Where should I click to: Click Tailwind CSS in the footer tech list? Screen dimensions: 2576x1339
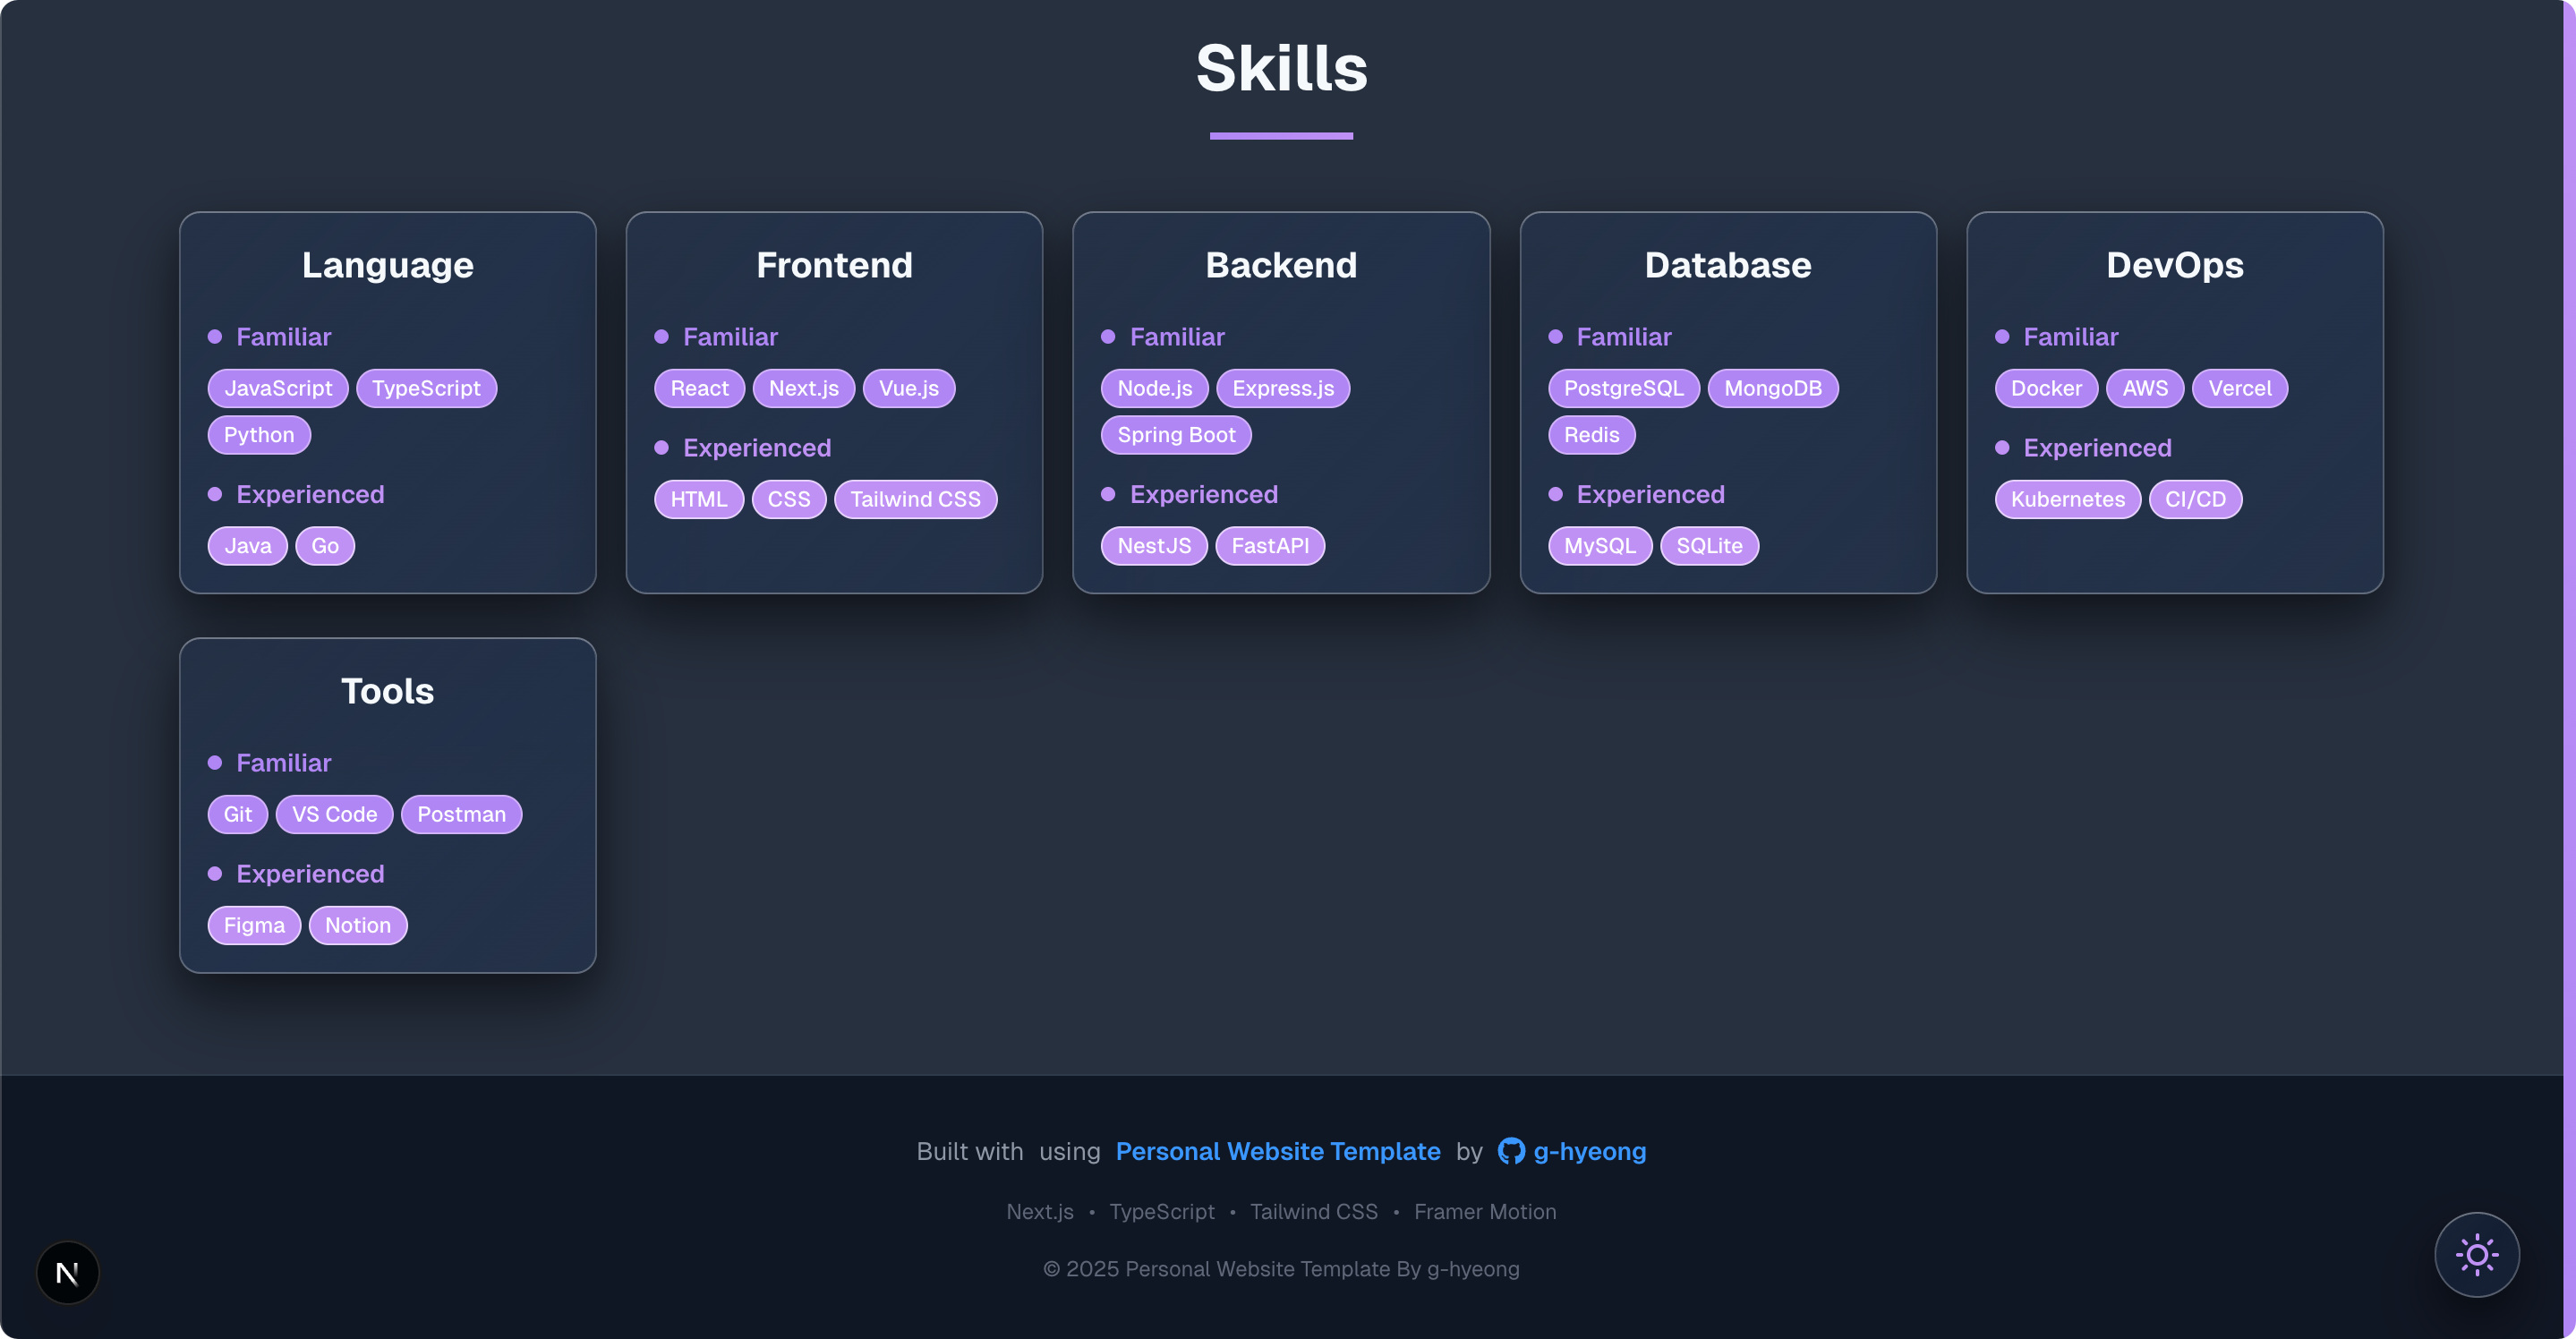pos(1314,1212)
